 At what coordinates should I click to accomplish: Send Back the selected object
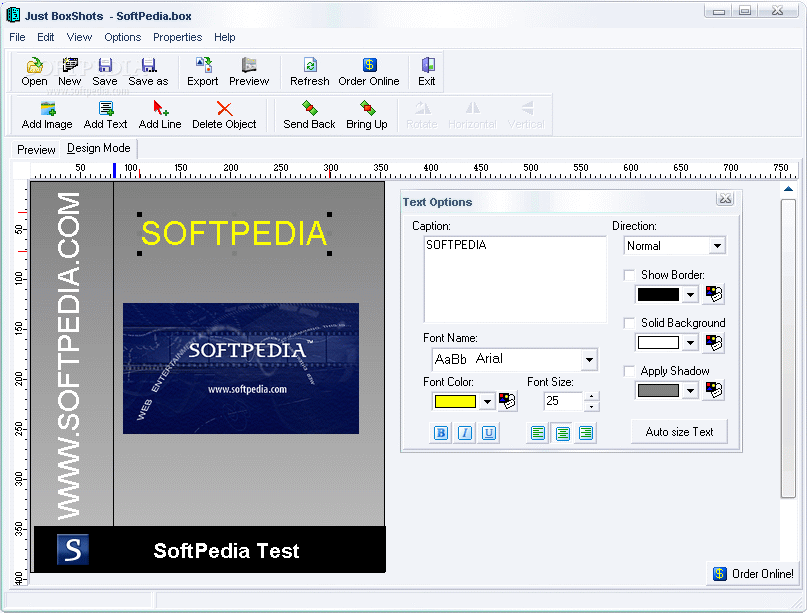pyautogui.click(x=309, y=115)
